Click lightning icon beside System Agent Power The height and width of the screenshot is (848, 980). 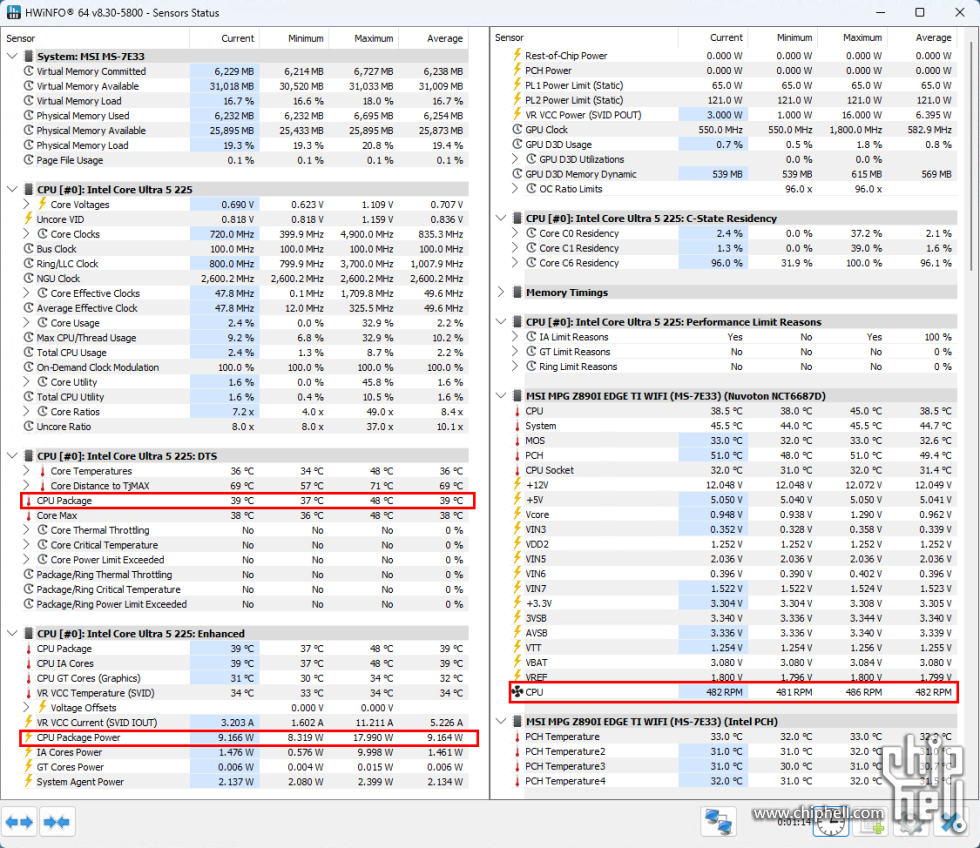(28, 782)
